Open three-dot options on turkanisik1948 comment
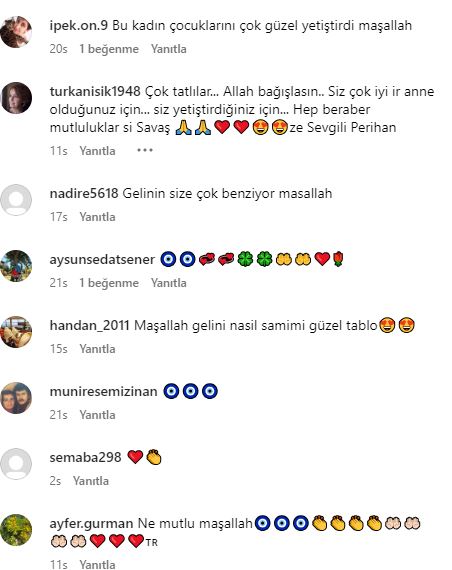The height and width of the screenshot is (570, 452). [145, 150]
